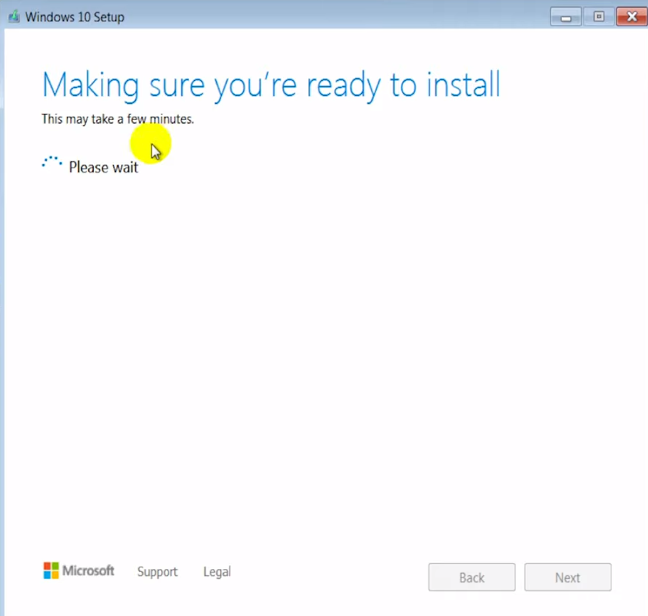Maximize the Windows 10 Setup window

599,16
